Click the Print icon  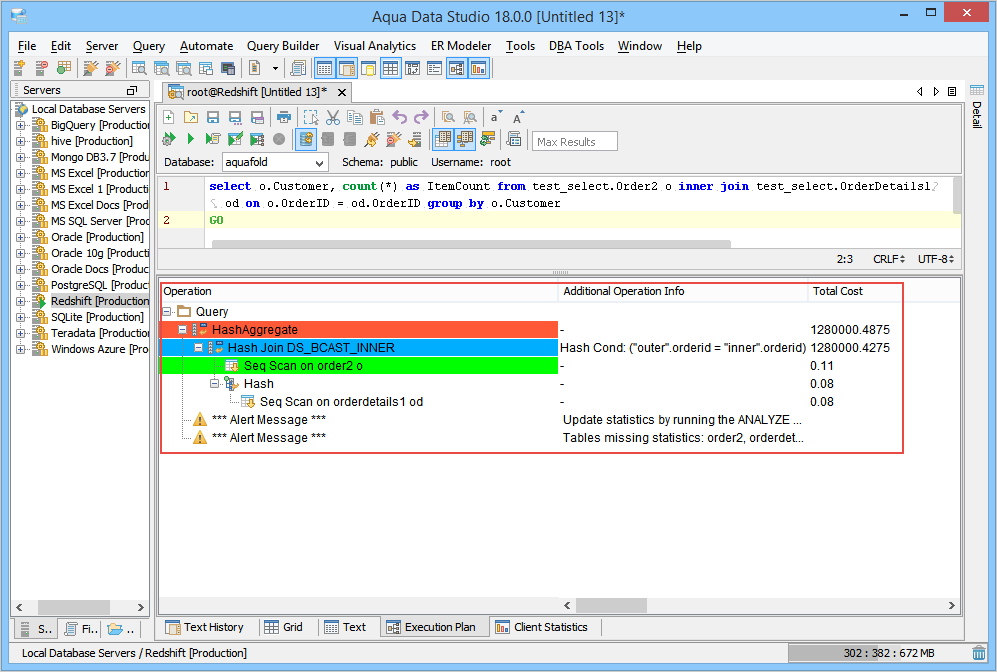coord(284,117)
